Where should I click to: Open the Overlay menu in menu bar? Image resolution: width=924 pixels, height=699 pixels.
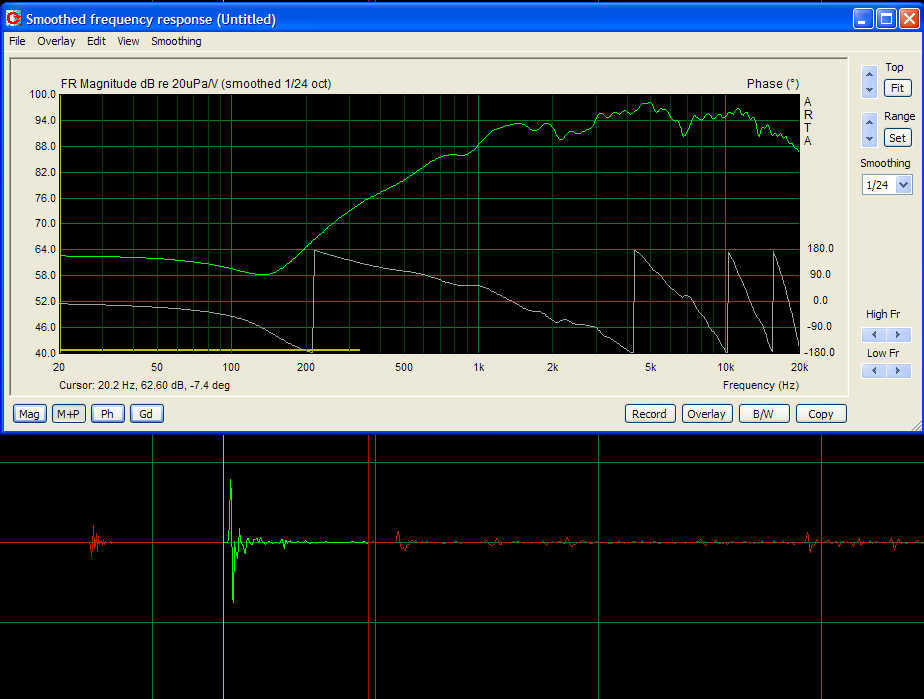(56, 41)
